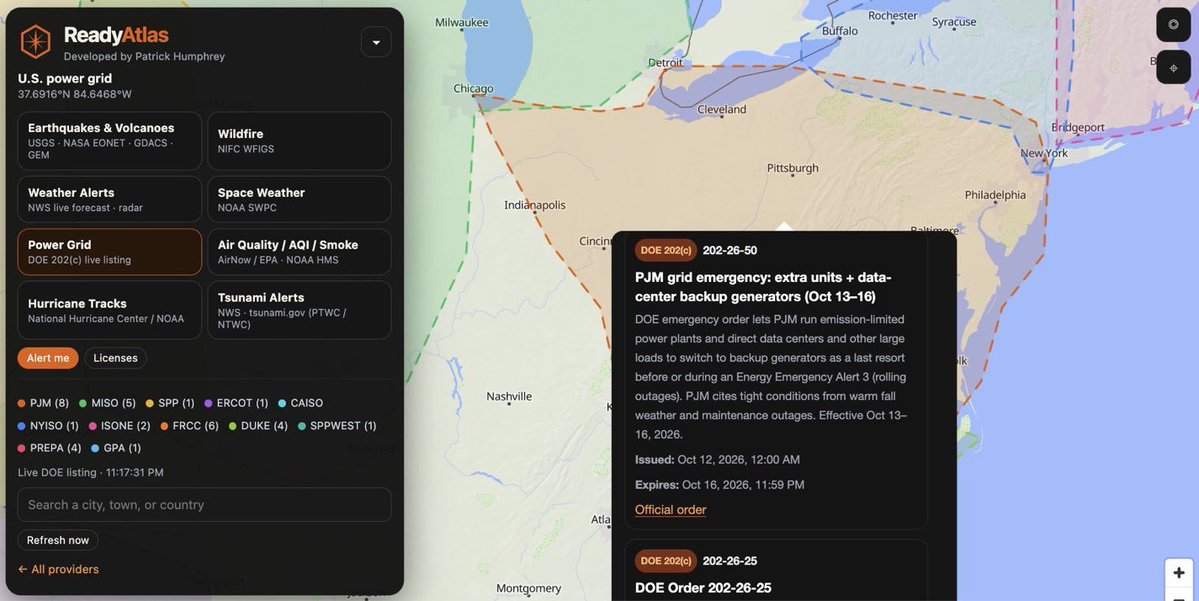Click the Montgomery city label on map
The height and width of the screenshot is (601, 1199).
[x=528, y=588]
